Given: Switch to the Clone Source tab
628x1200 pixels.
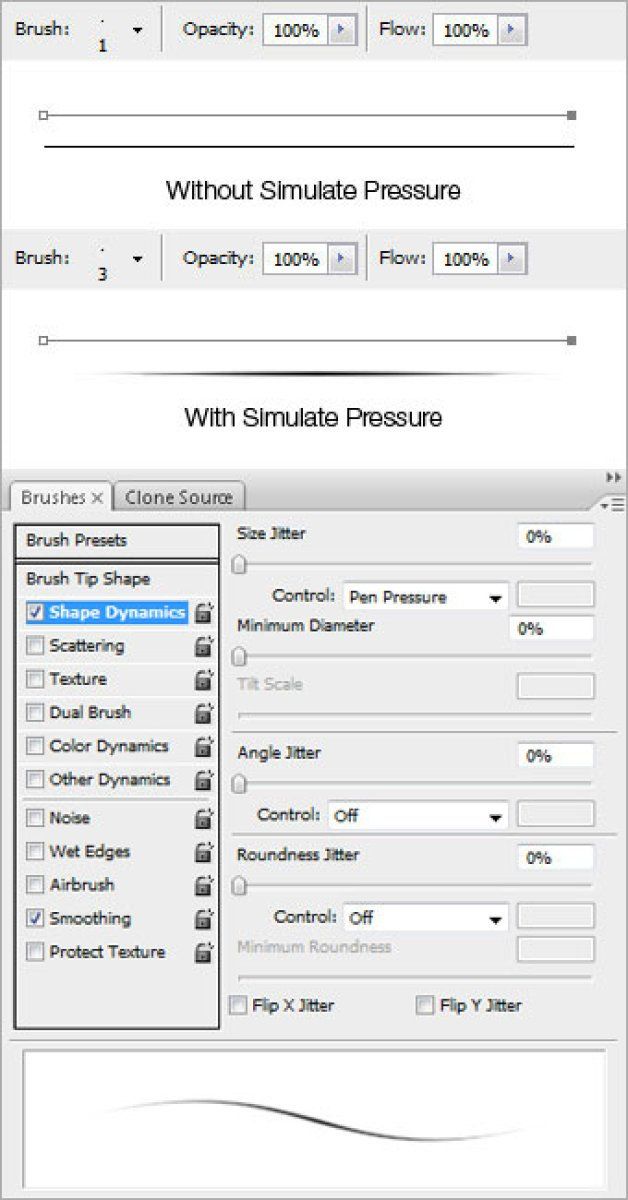Looking at the screenshot, I should 178,497.
